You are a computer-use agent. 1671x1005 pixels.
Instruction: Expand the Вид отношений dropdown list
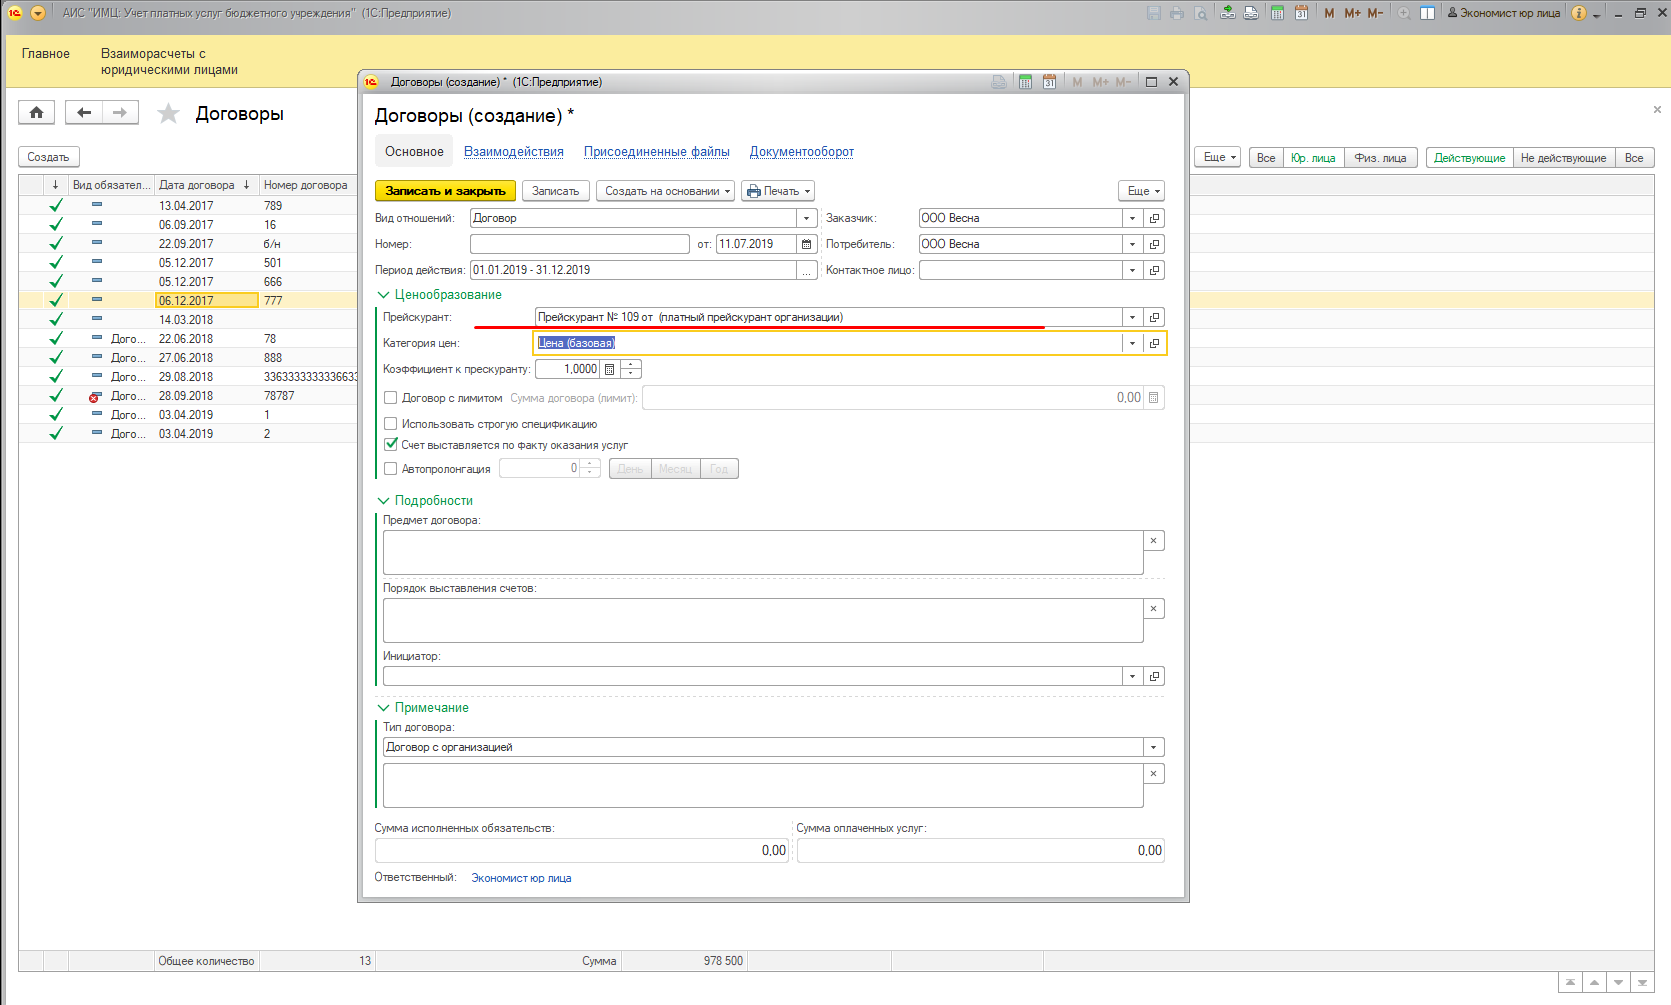point(806,218)
